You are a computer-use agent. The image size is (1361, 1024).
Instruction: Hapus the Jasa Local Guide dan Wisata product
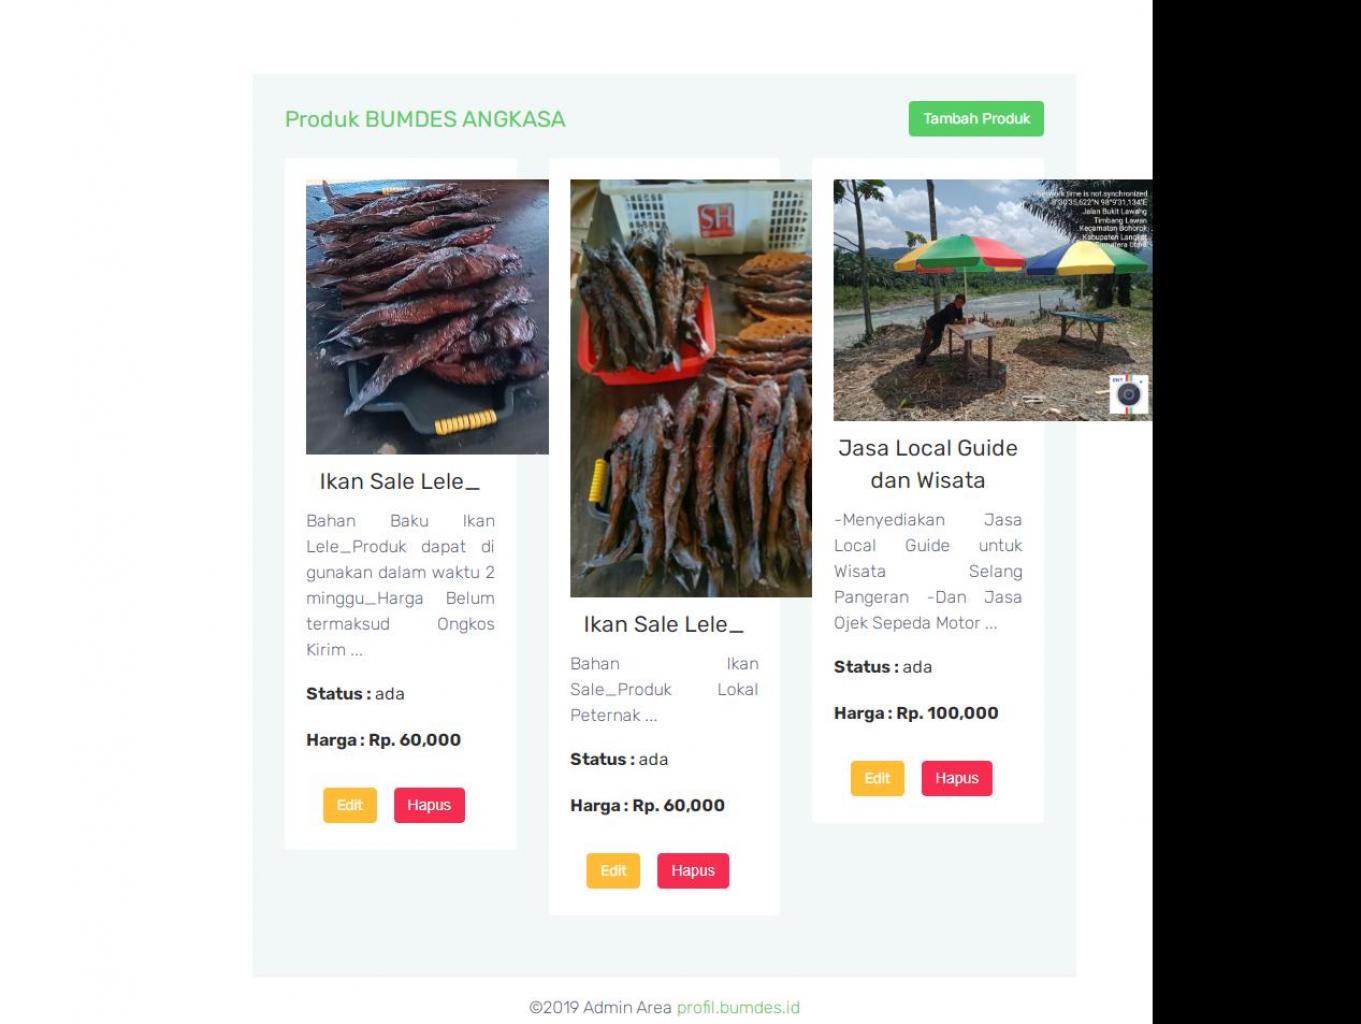point(956,779)
